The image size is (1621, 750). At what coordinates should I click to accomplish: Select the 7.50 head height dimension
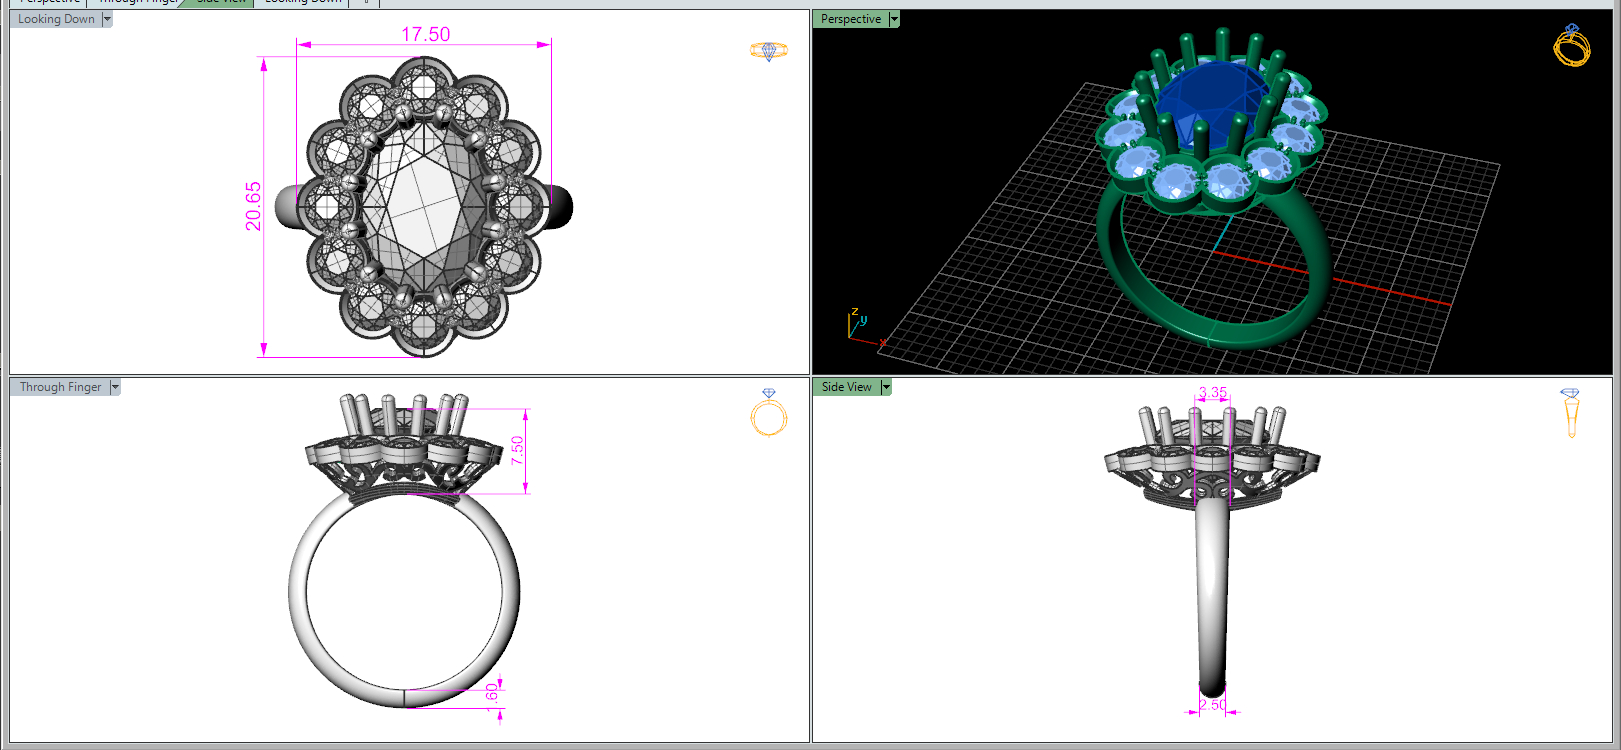[x=517, y=450]
